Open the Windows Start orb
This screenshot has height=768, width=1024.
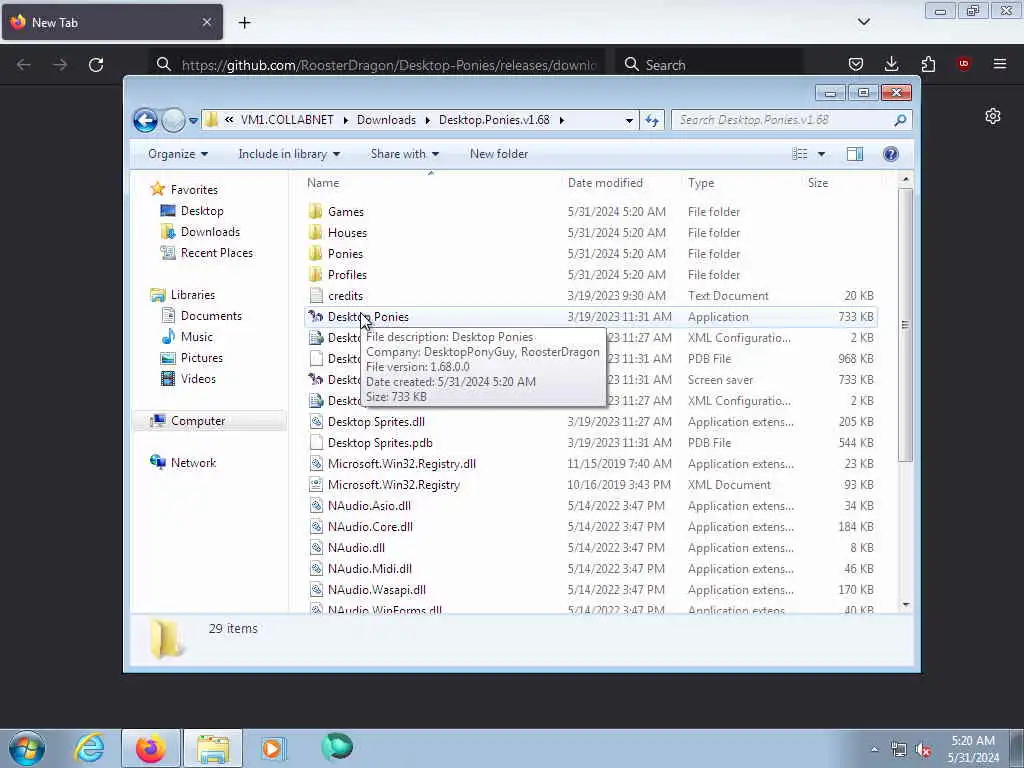pos(27,748)
